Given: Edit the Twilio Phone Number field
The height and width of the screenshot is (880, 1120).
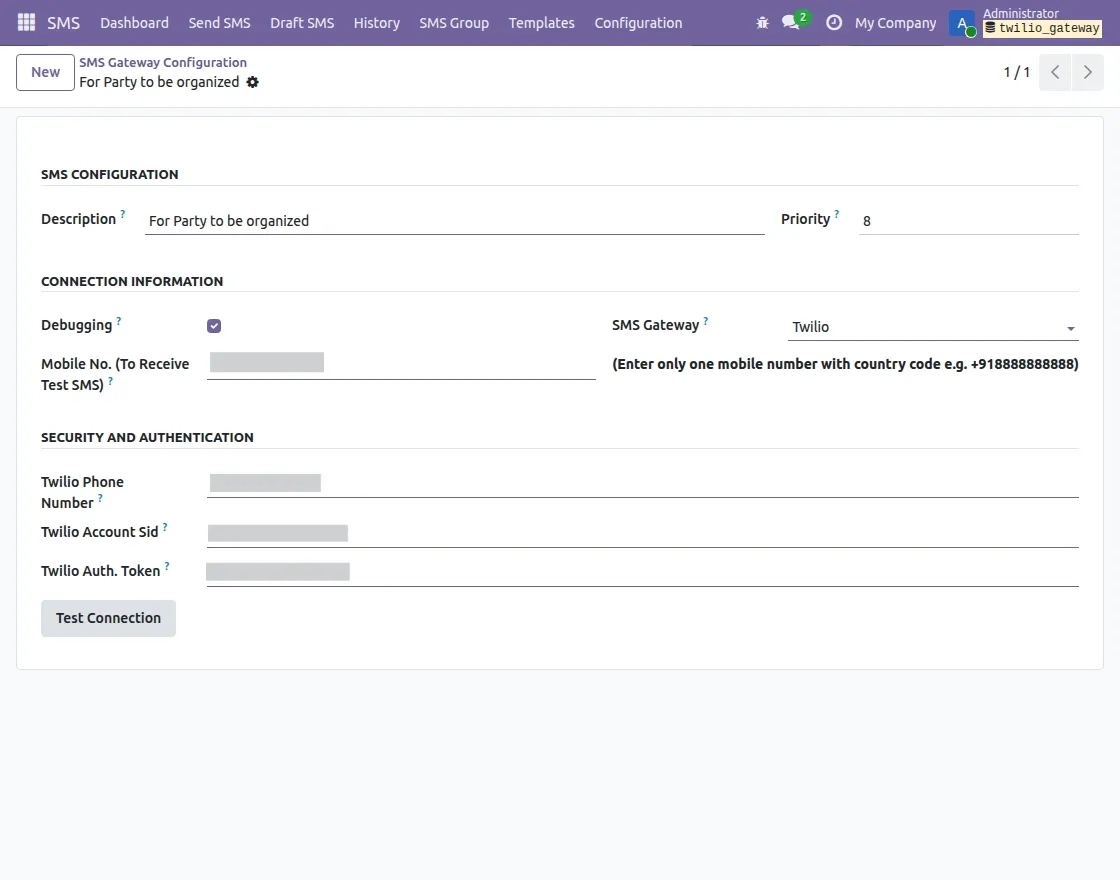Looking at the screenshot, I should click(x=642, y=484).
